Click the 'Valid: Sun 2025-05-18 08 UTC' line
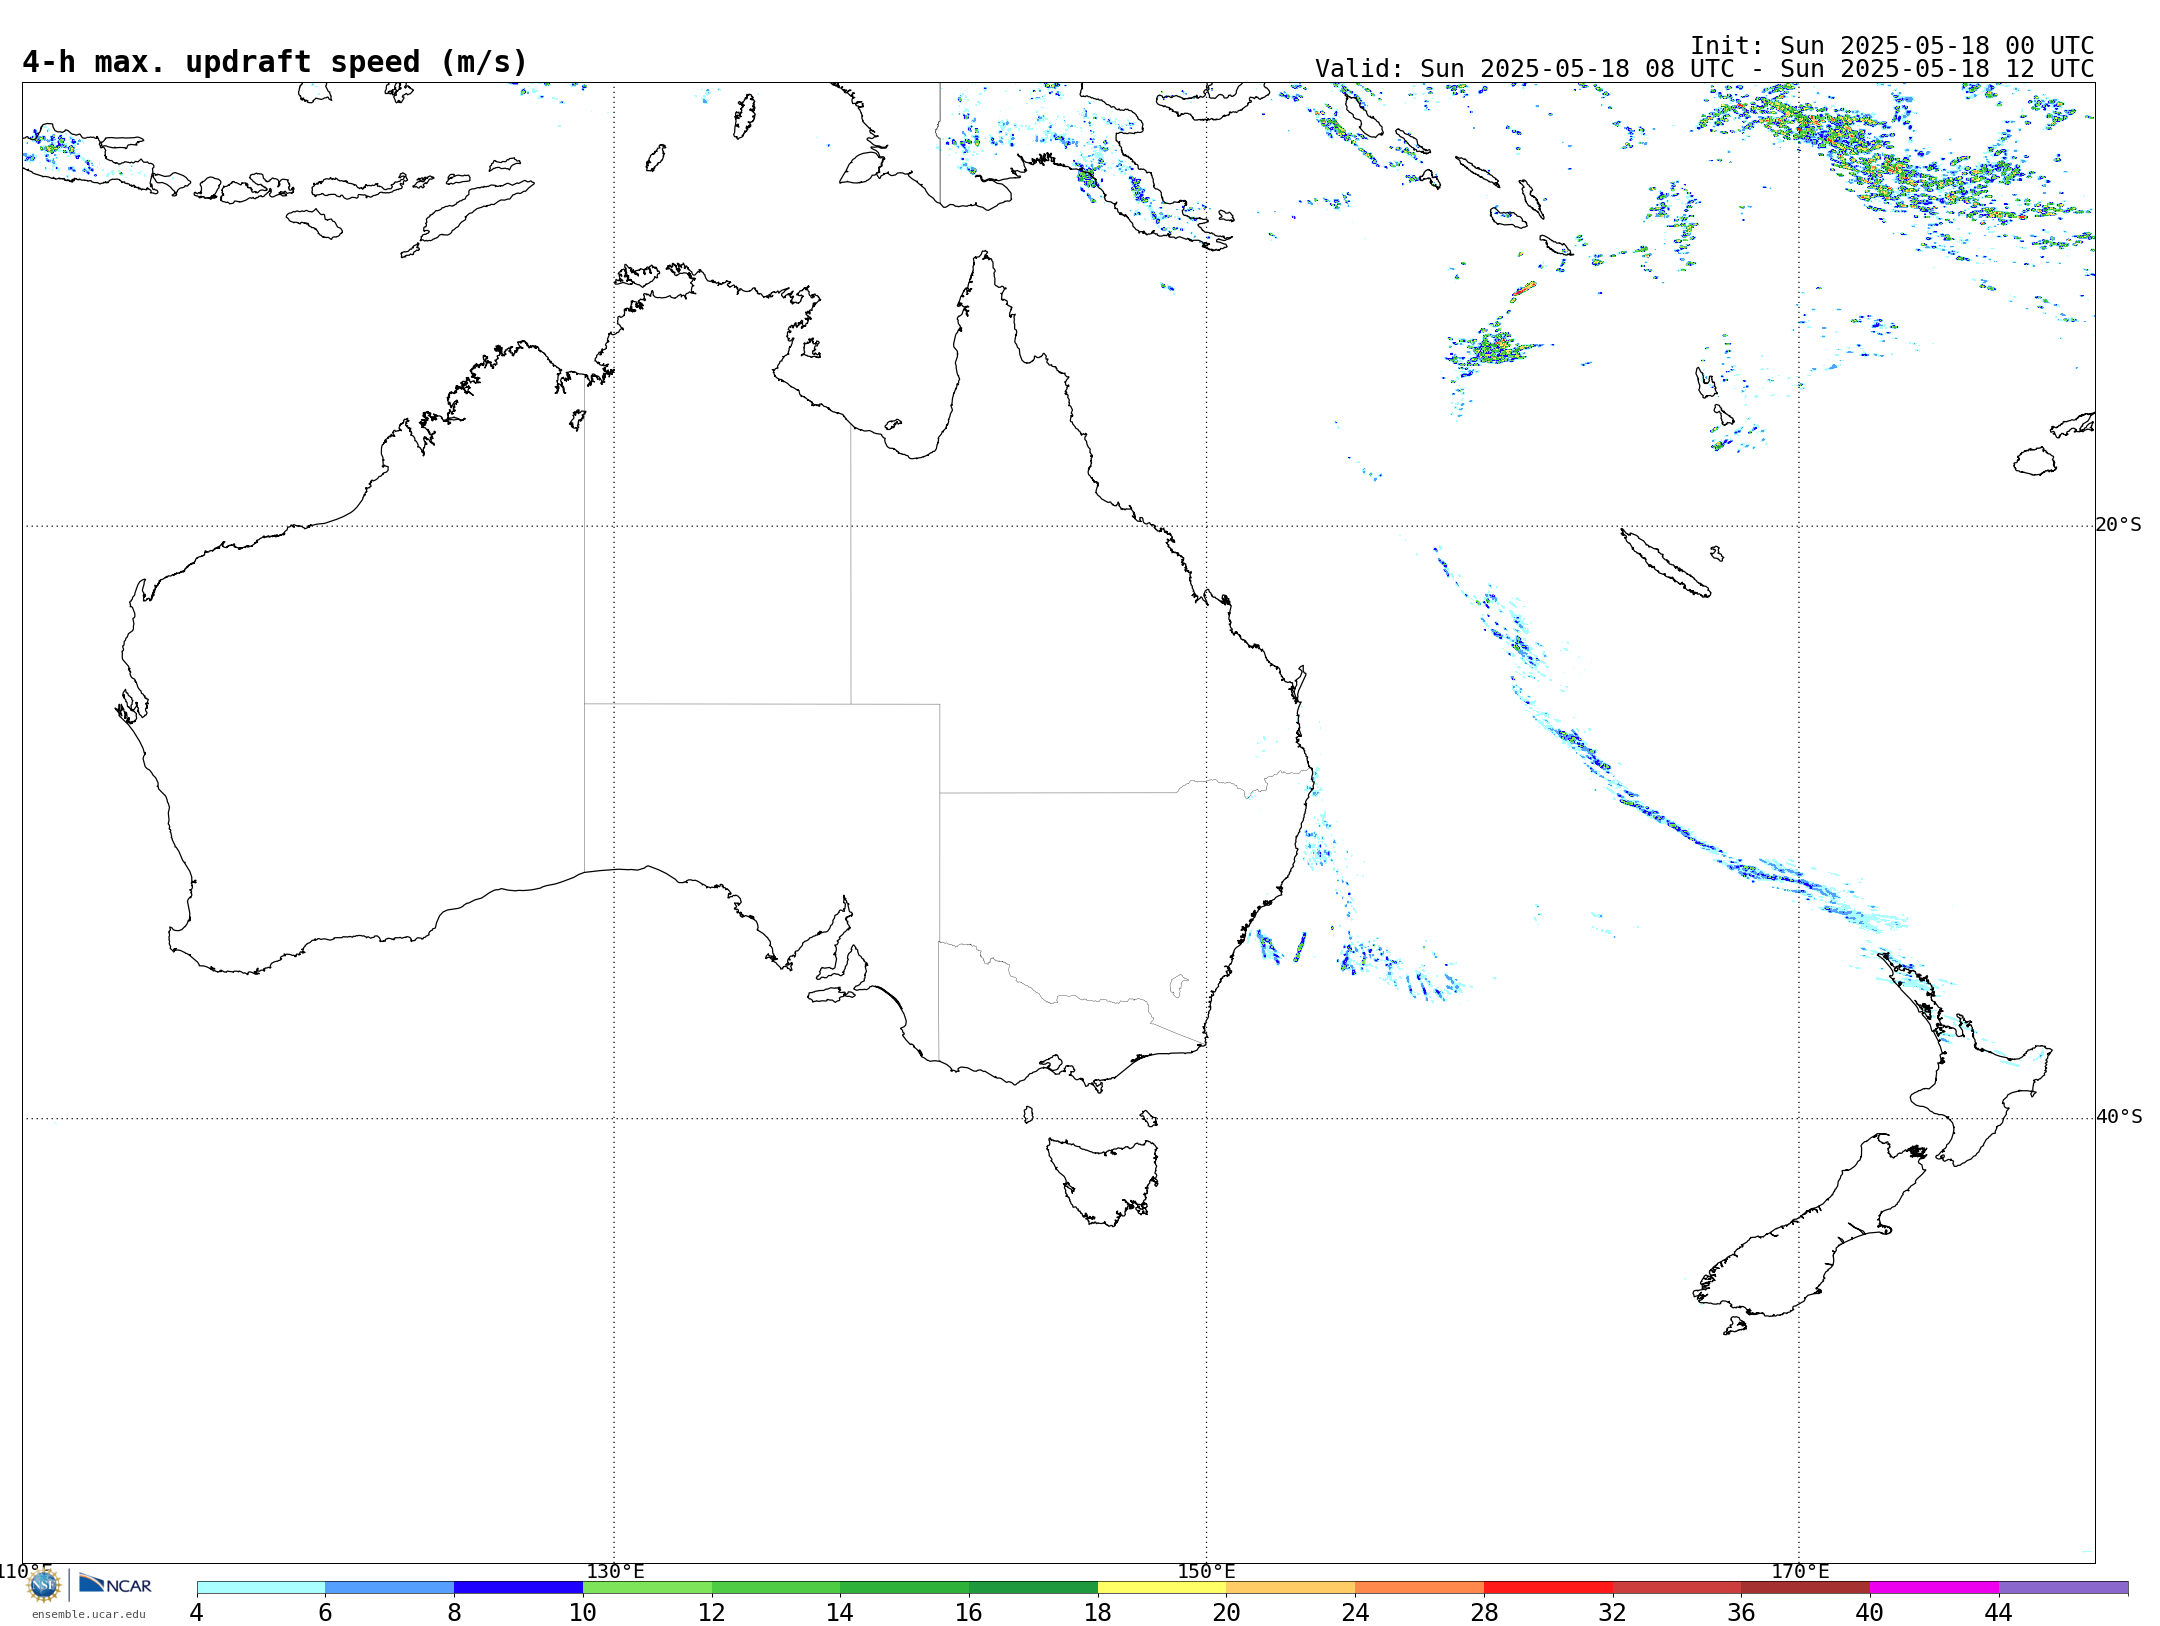This screenshot has width=2160, height=1626. click(x=1704, y=69)
